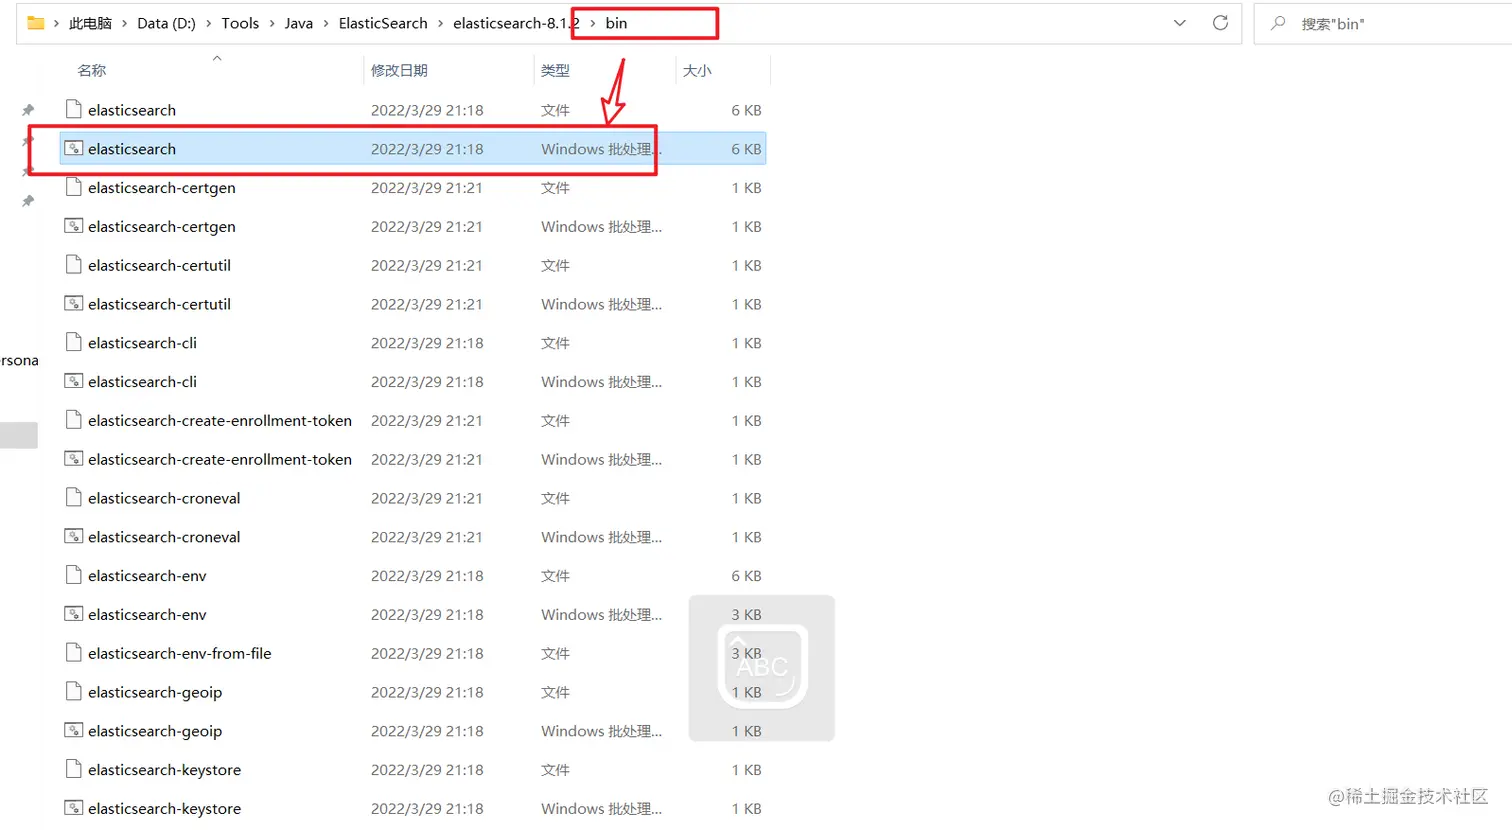
Task: Select the elasticsearch-certgen plain file icon
Action: [x=73, y=188]
